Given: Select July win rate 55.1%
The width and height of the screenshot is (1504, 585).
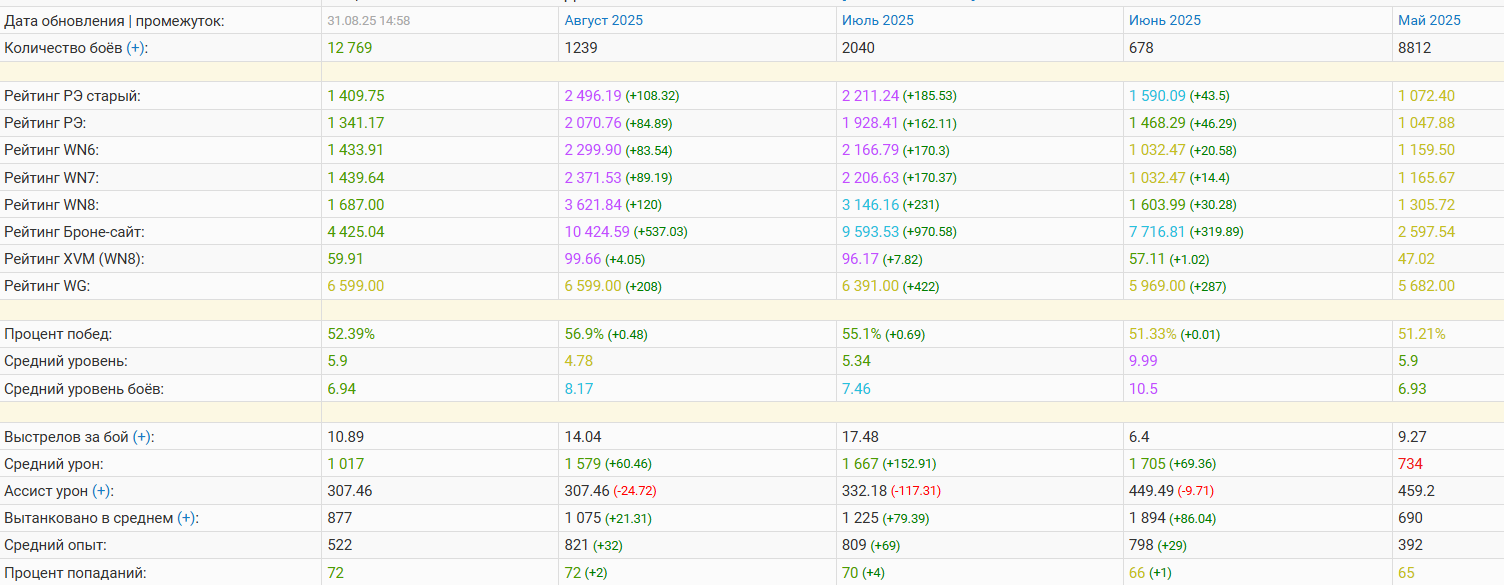Looking at the screenshot, I should tap(861, 334).
